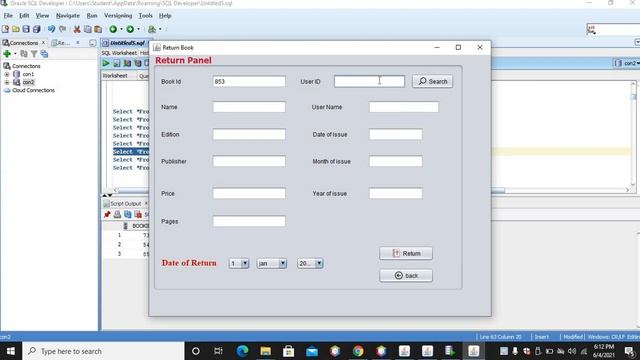The width and height of the screenshot is (640, 360).
Task: Click the green Forward navigation icon
Action: click(x=130, y=29)
